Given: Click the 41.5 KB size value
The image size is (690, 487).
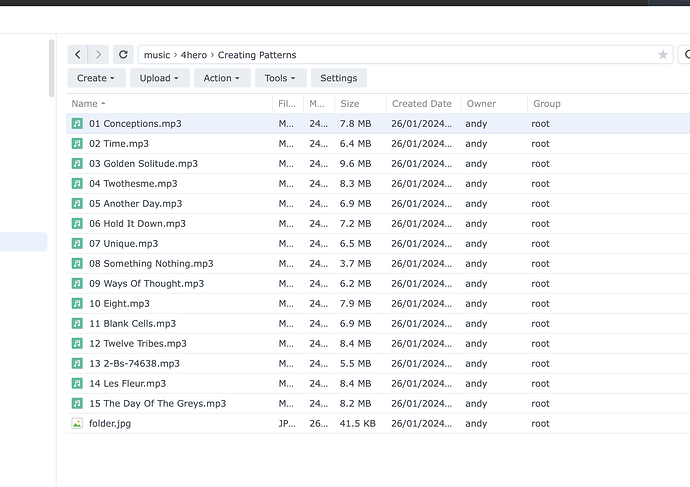Looking at the screenshot, I should 357,424.
